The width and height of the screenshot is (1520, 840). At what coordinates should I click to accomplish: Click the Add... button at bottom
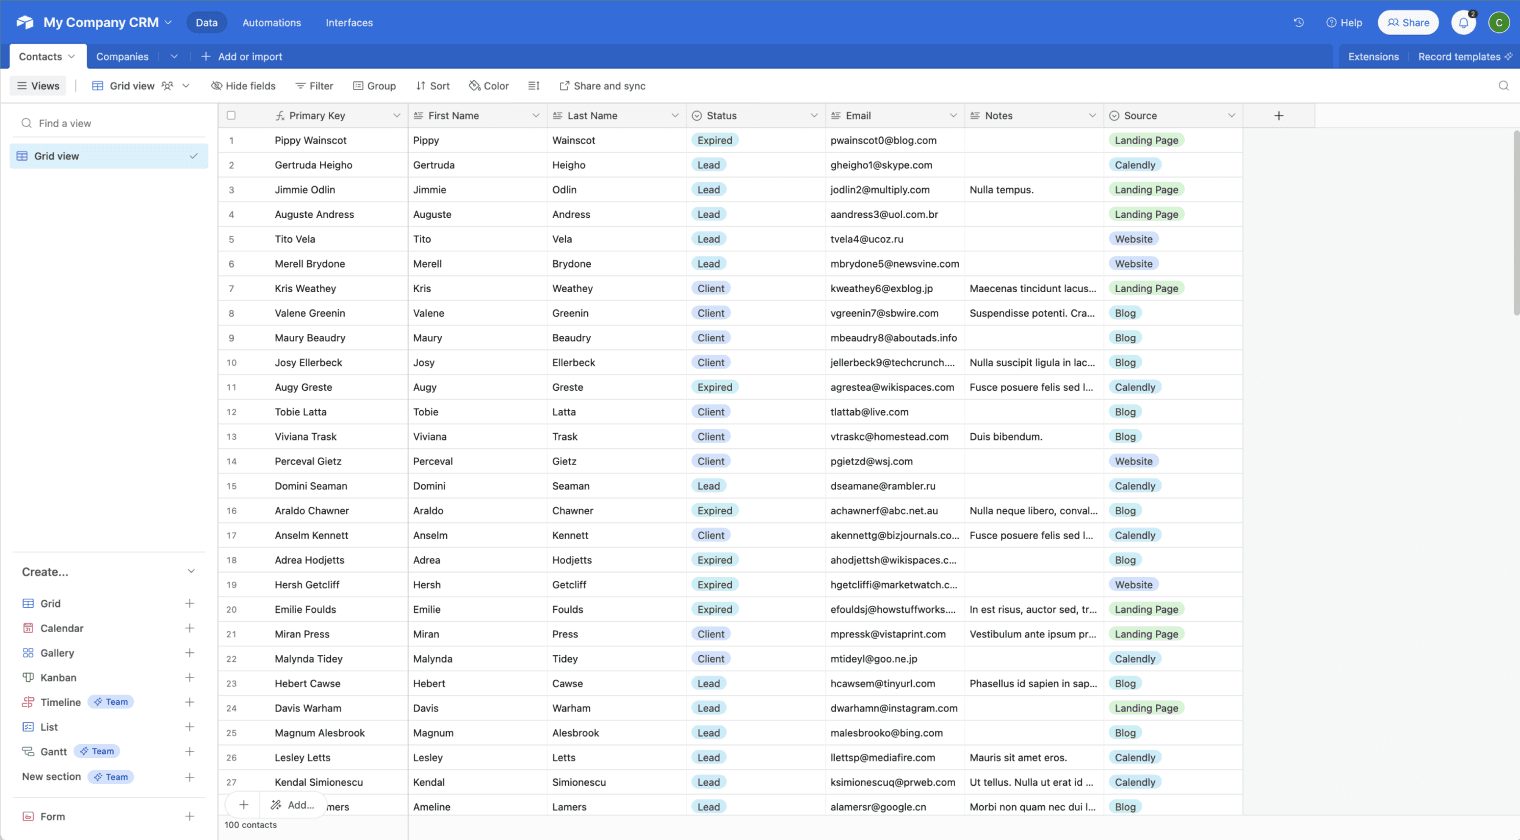click(292, 805)
